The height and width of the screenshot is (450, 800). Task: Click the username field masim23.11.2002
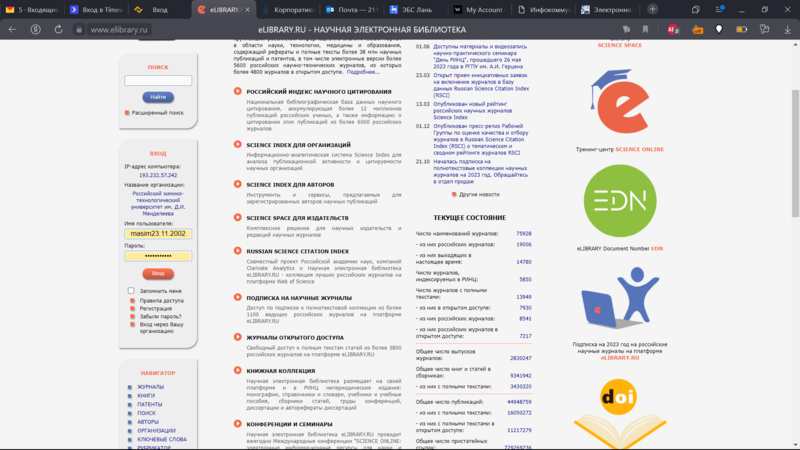(x=158, y=234)
